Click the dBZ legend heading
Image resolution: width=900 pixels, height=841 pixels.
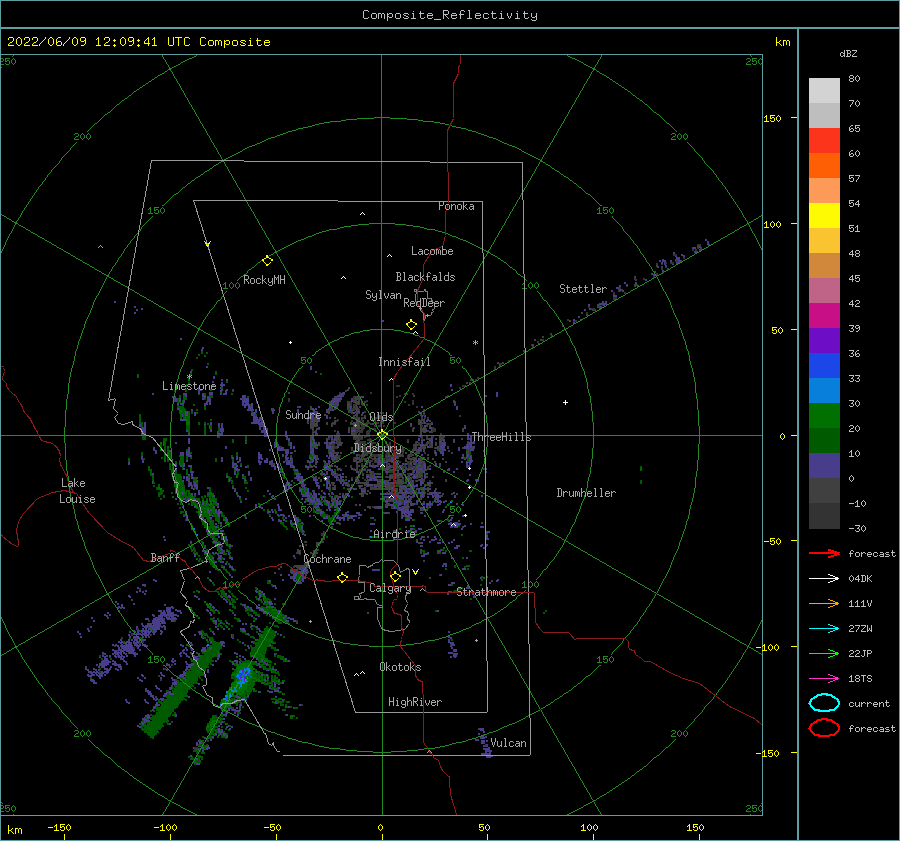point(848,53)
